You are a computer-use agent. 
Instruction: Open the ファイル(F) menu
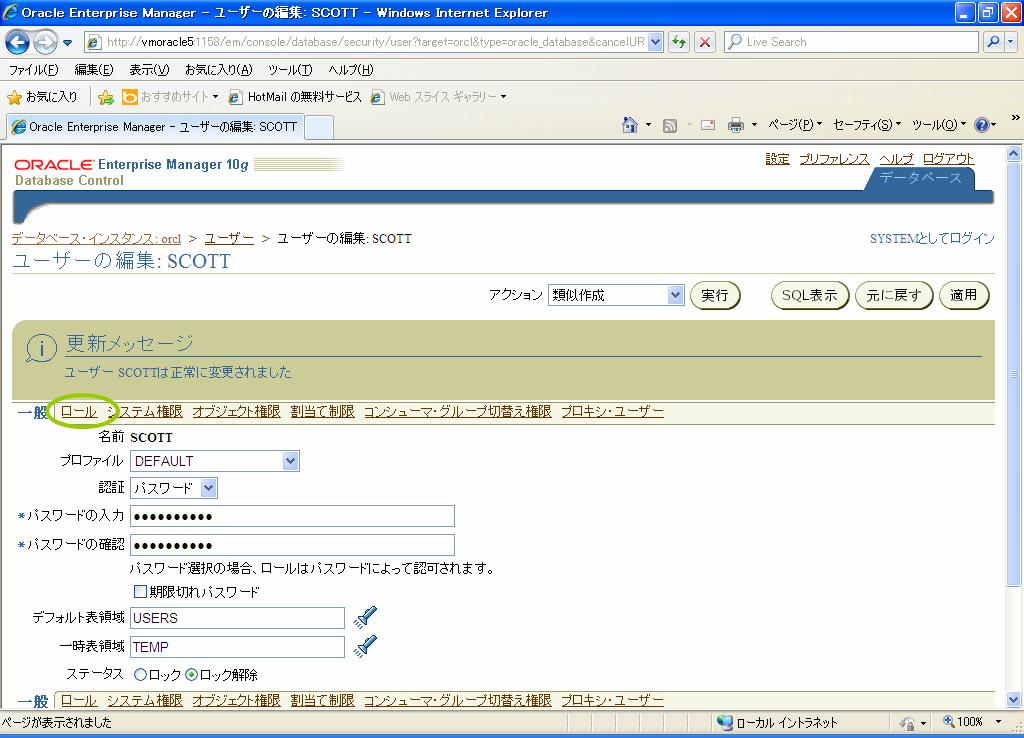(x=33, y=70)
